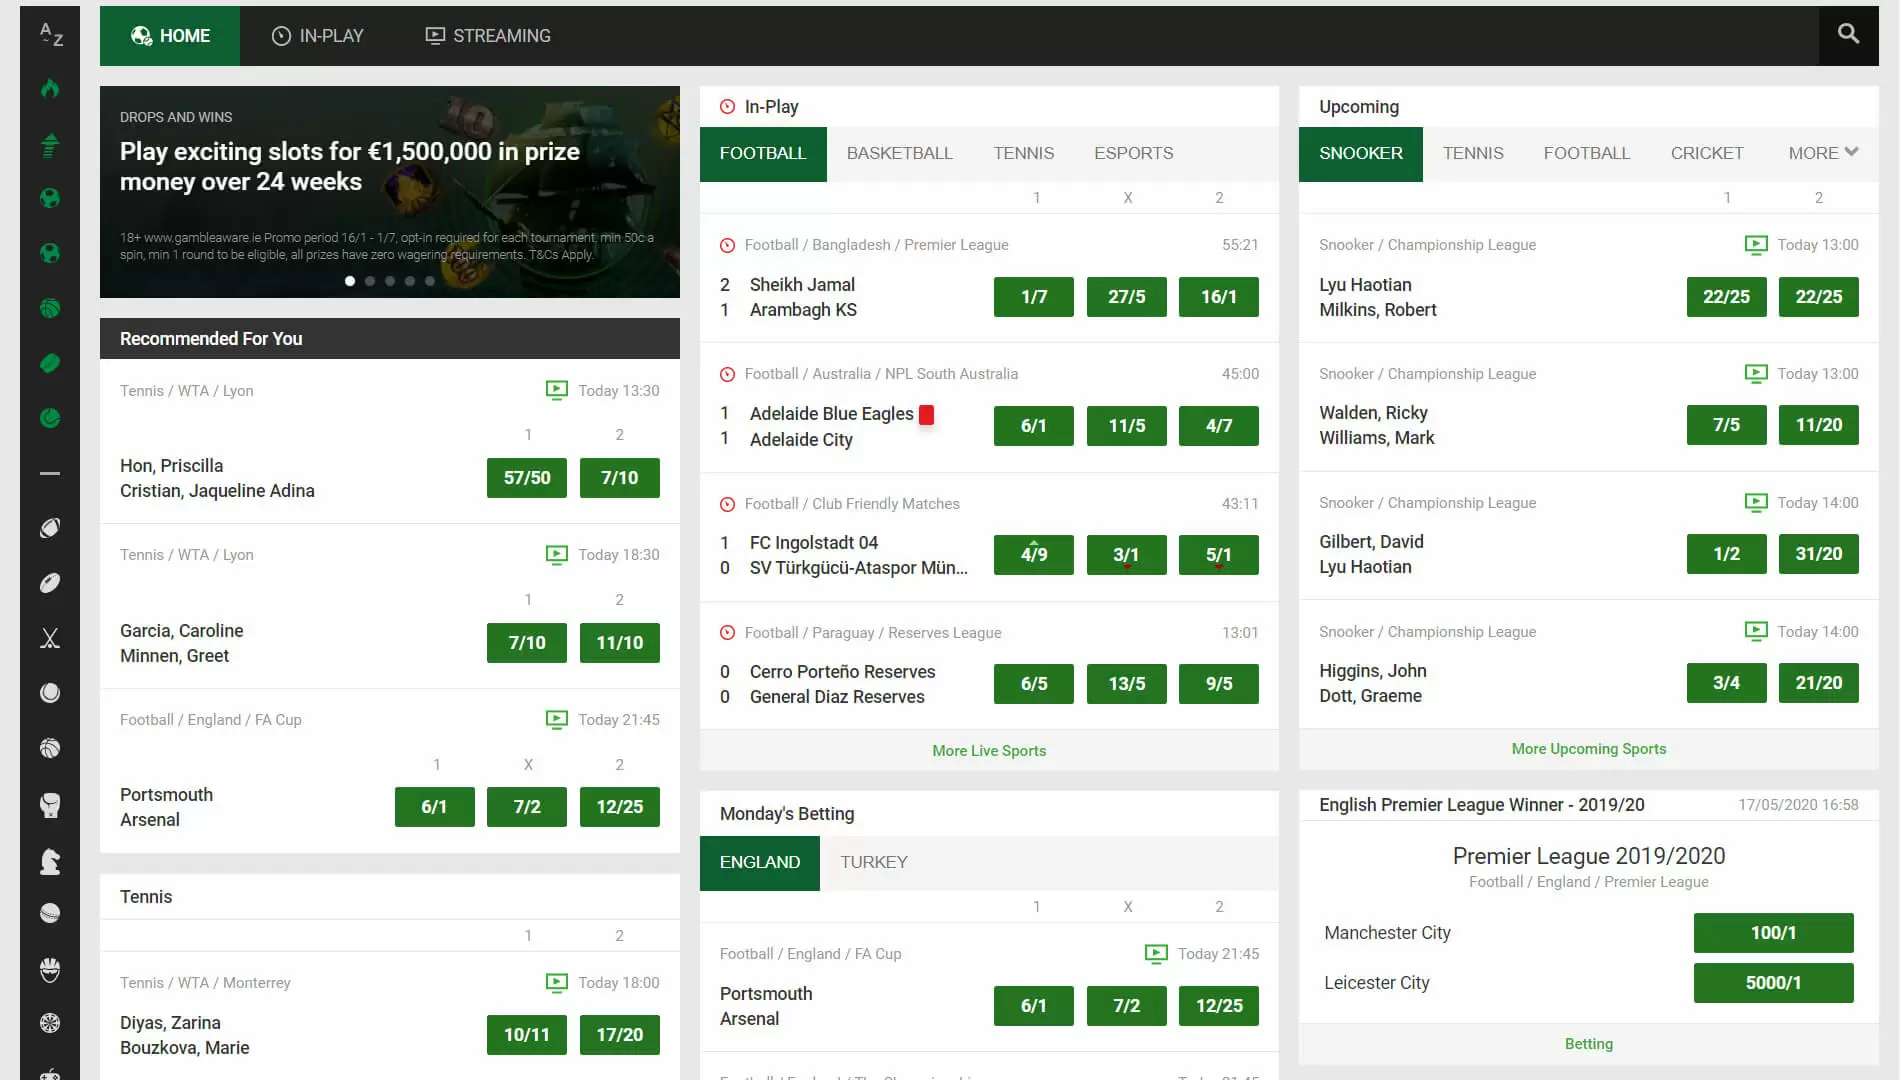Select the boxing glove sidebar icon
Image resolution: width=1900 pixels, height=1080 pixels.
[x=50, y=805]
